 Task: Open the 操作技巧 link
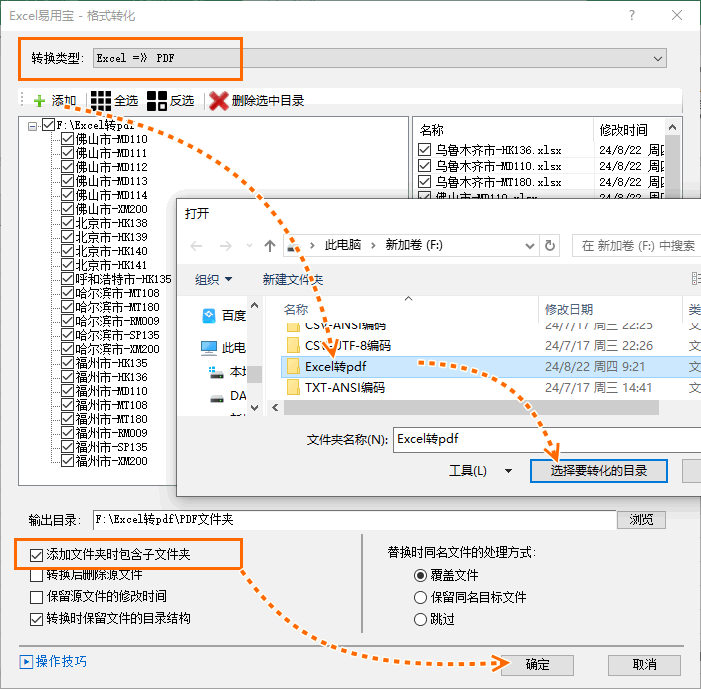61,661
